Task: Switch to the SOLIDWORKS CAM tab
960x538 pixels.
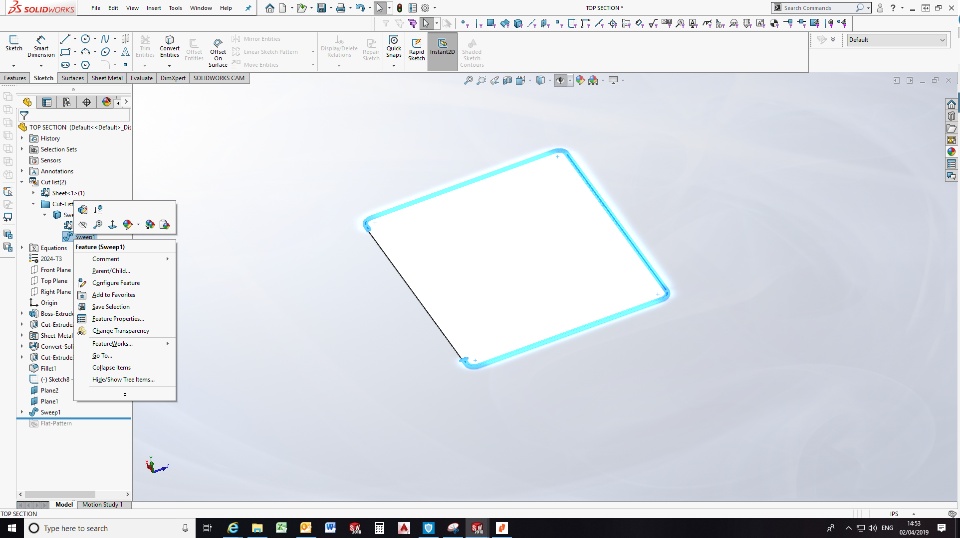Action: coord(219,78)
